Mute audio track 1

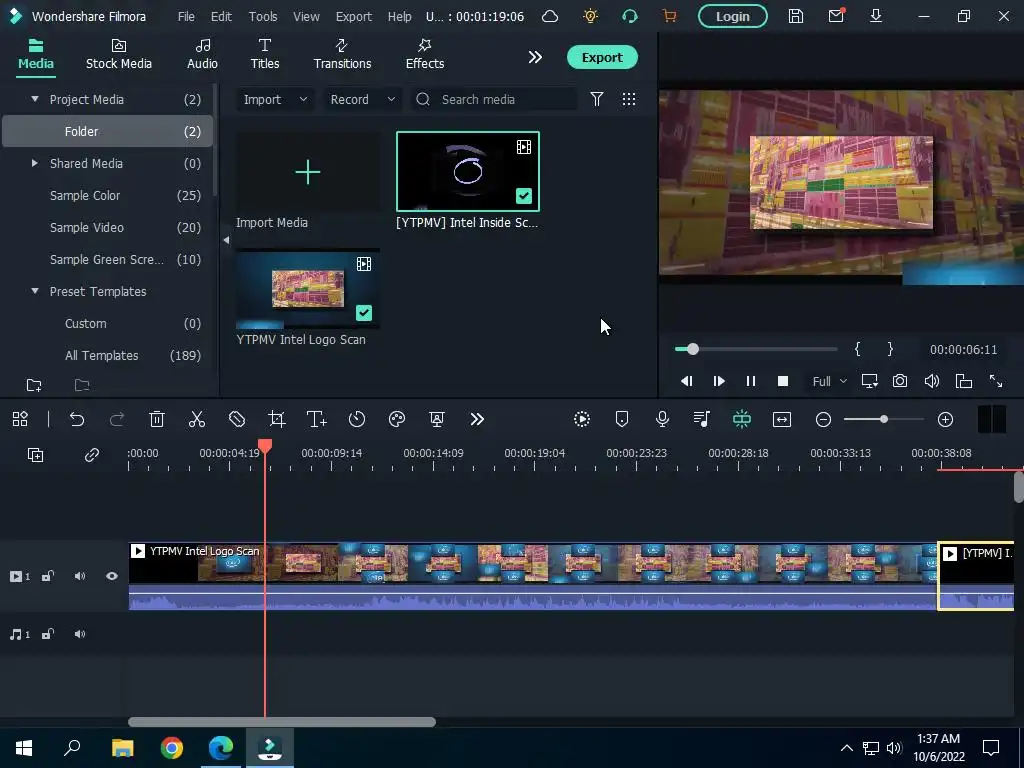80,634
